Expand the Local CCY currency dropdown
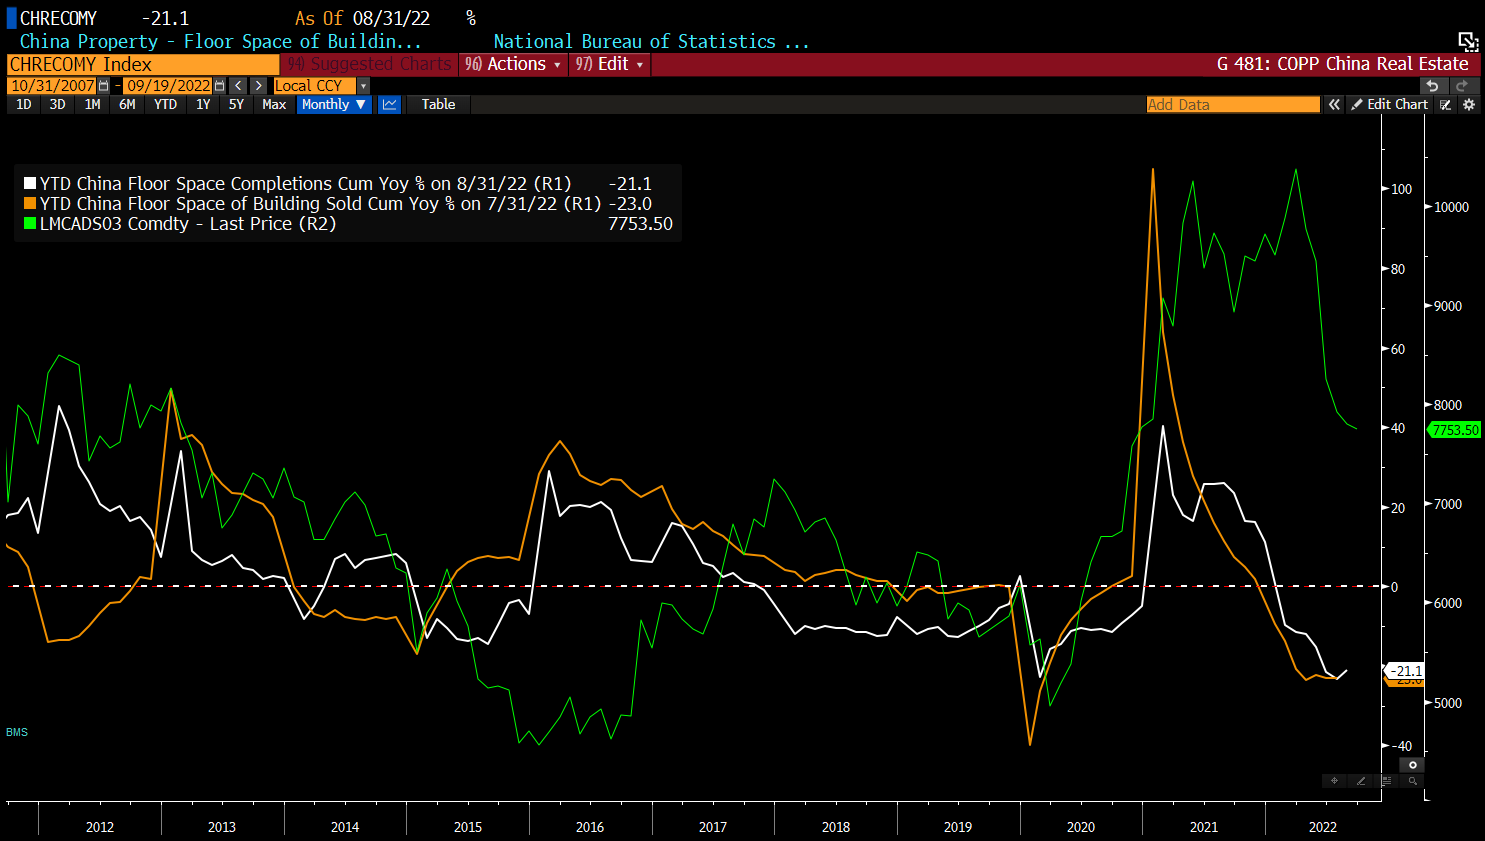The width and height of the screenshot is (1485, 841). tap(363, 86)
